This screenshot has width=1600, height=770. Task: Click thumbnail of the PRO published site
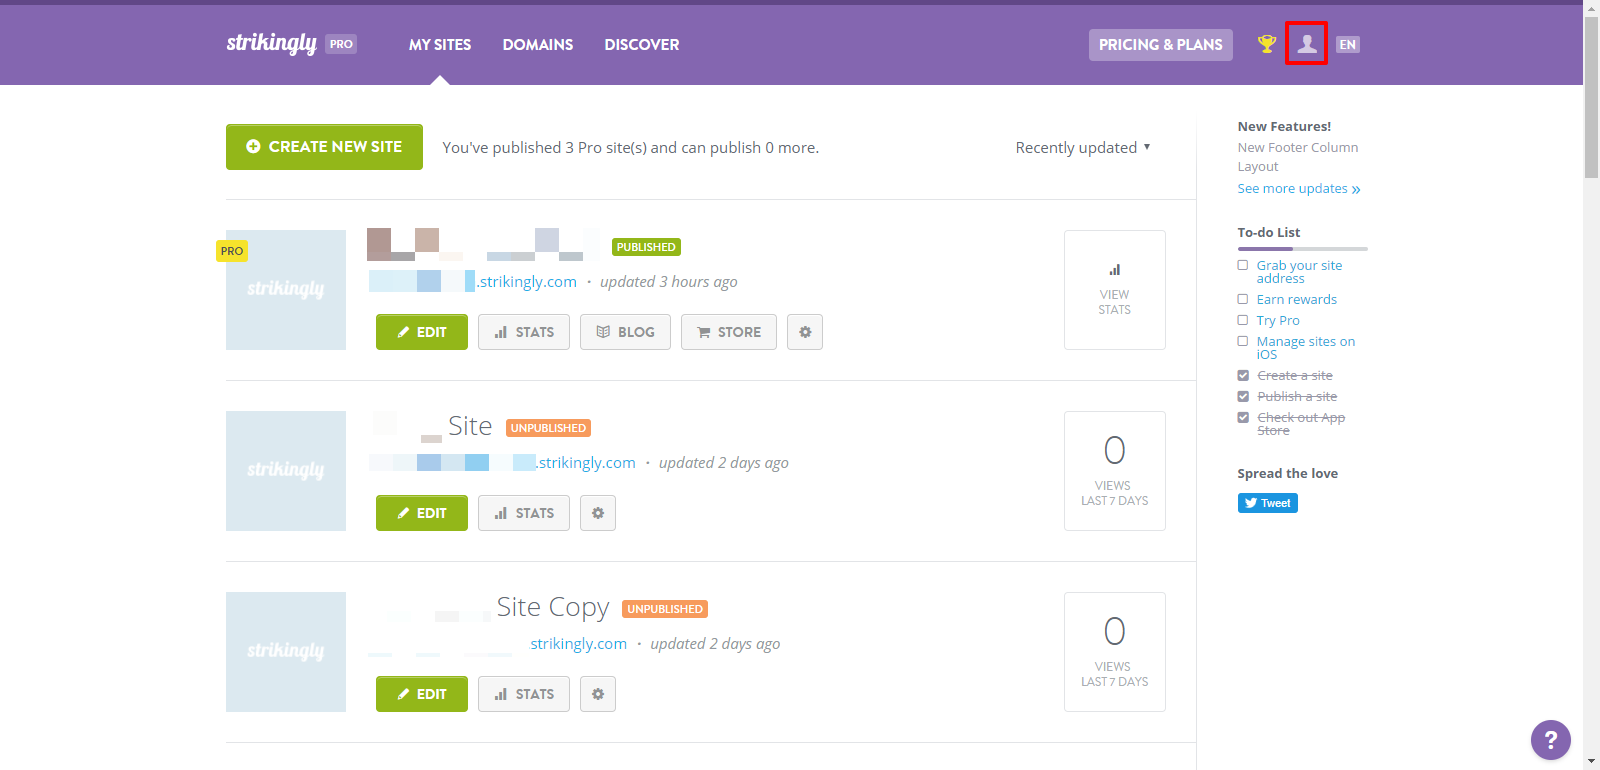[286, 290]
